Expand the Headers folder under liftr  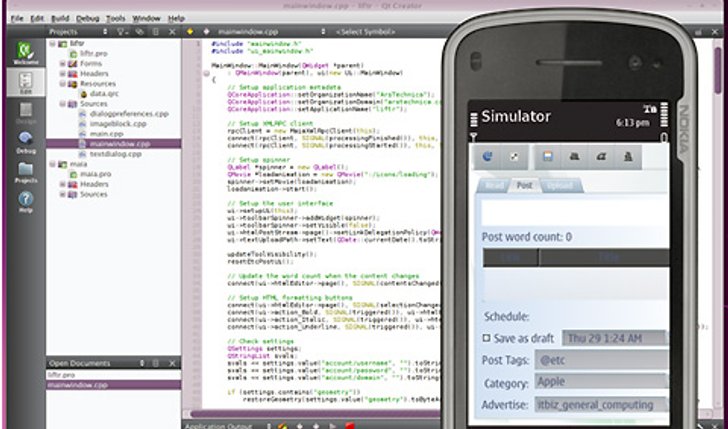pyautogui.click(x=62, y=74)
